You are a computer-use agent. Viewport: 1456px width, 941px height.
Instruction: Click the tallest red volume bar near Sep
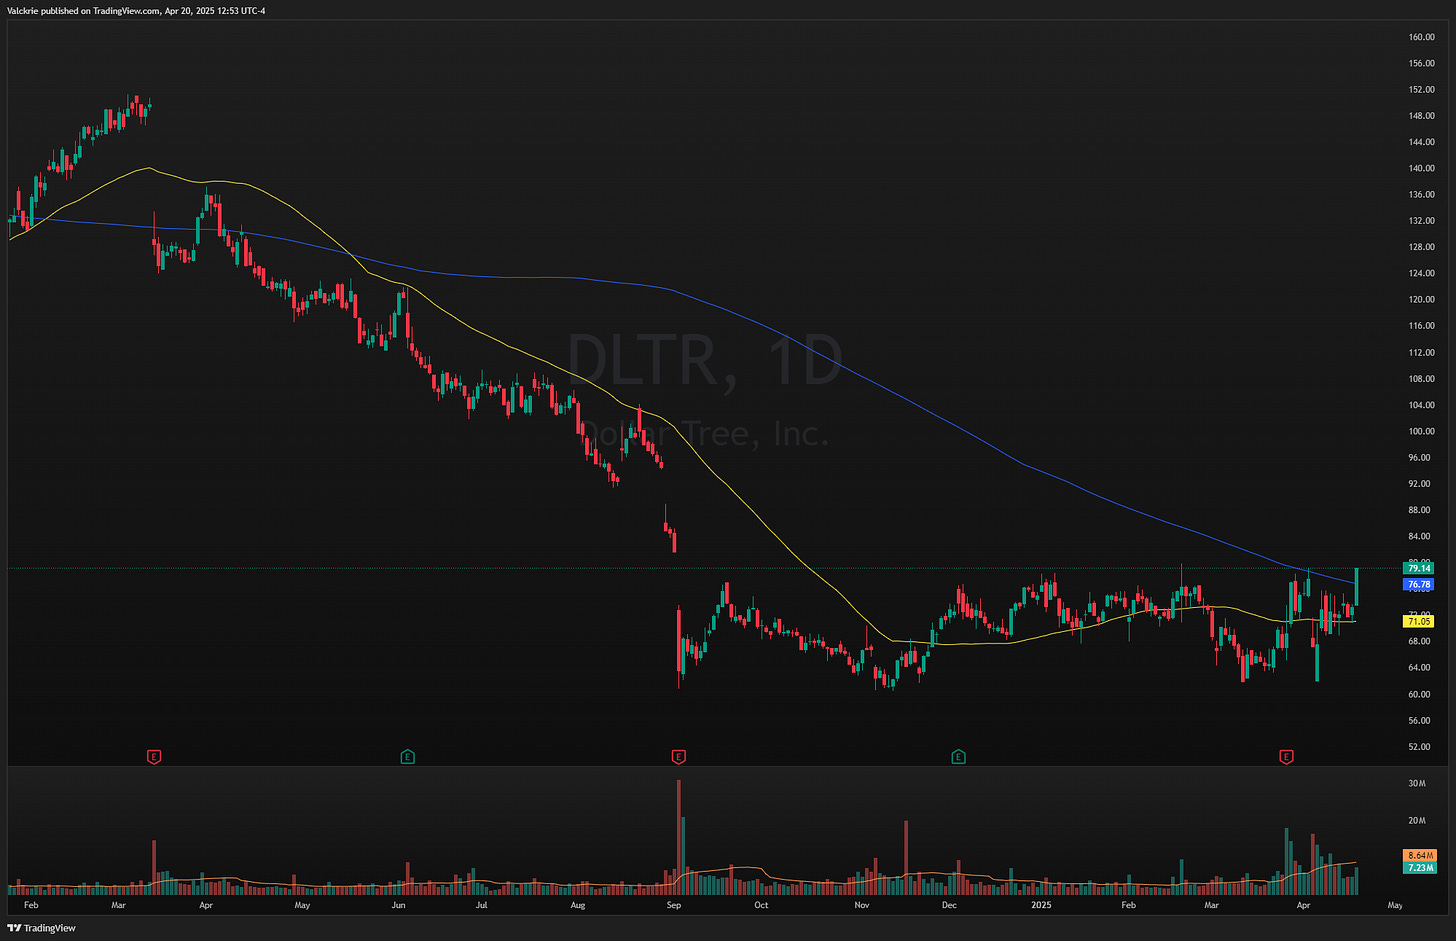click(678, 836)
